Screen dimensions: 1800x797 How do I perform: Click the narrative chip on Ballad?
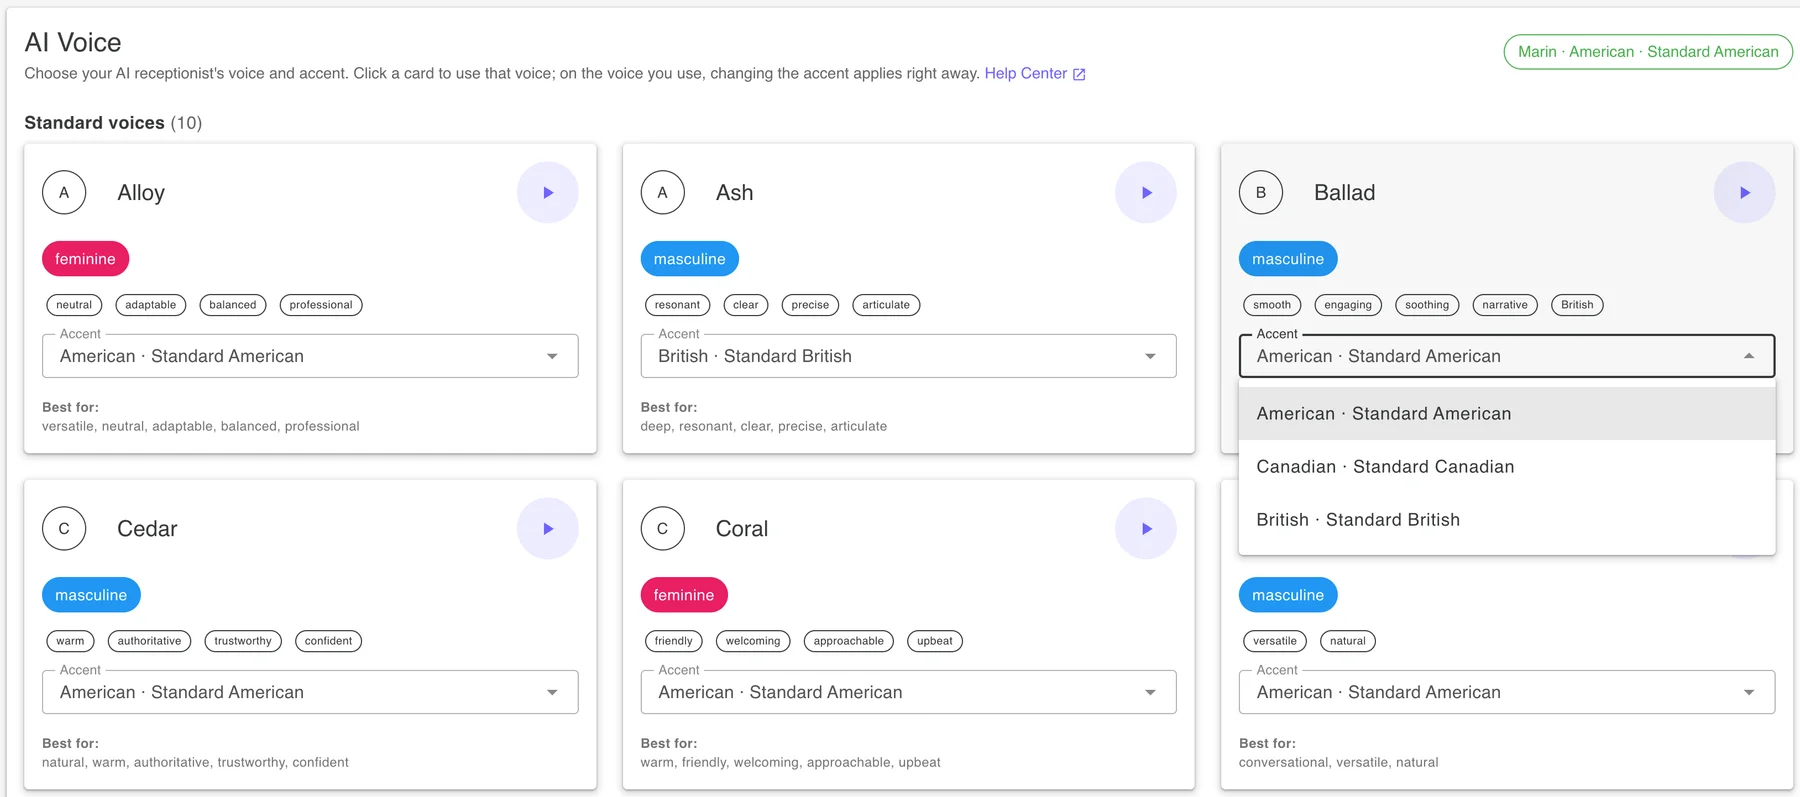coord(1505,305)
